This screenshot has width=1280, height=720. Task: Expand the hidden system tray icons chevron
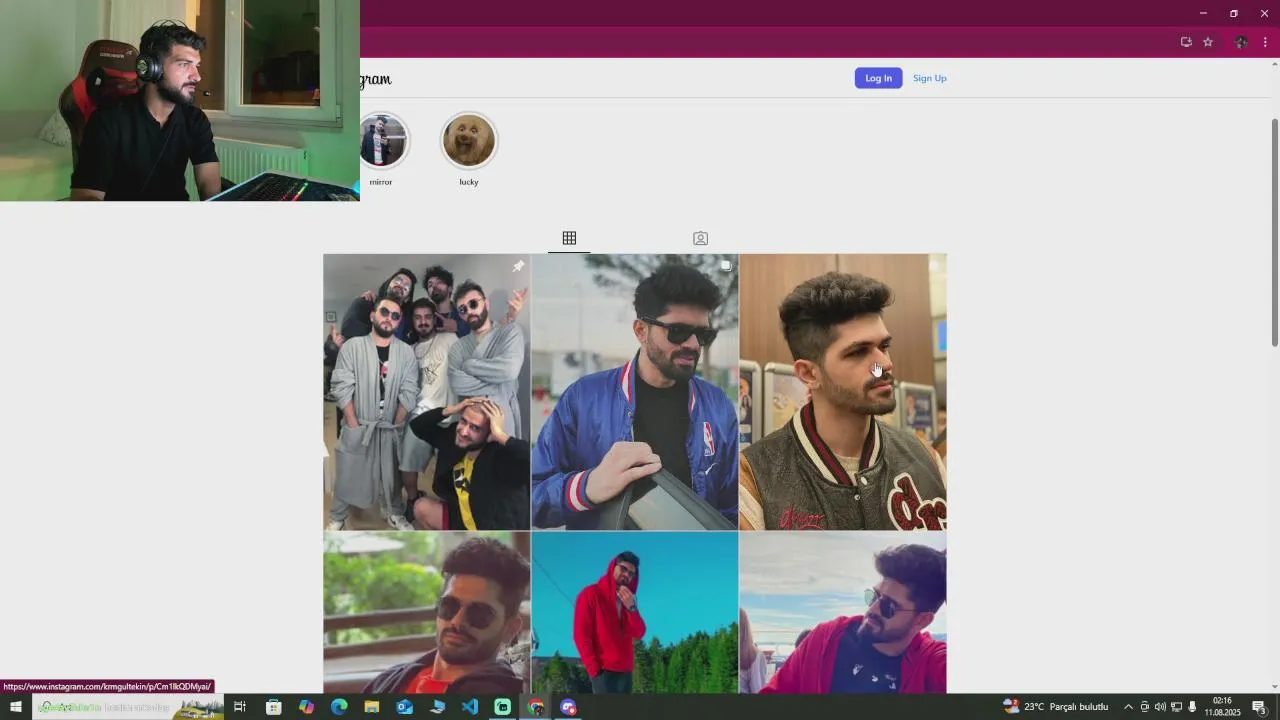point(1129,707)
